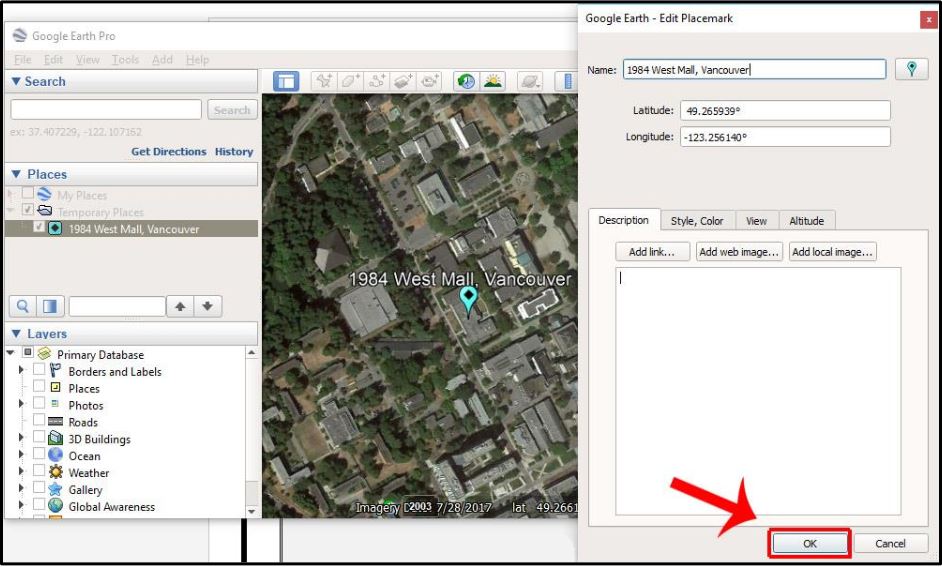This screenshot has height=567, width=942.
Task: Enable the Borders and Labels layer checkbox
Action: point(39,369)
